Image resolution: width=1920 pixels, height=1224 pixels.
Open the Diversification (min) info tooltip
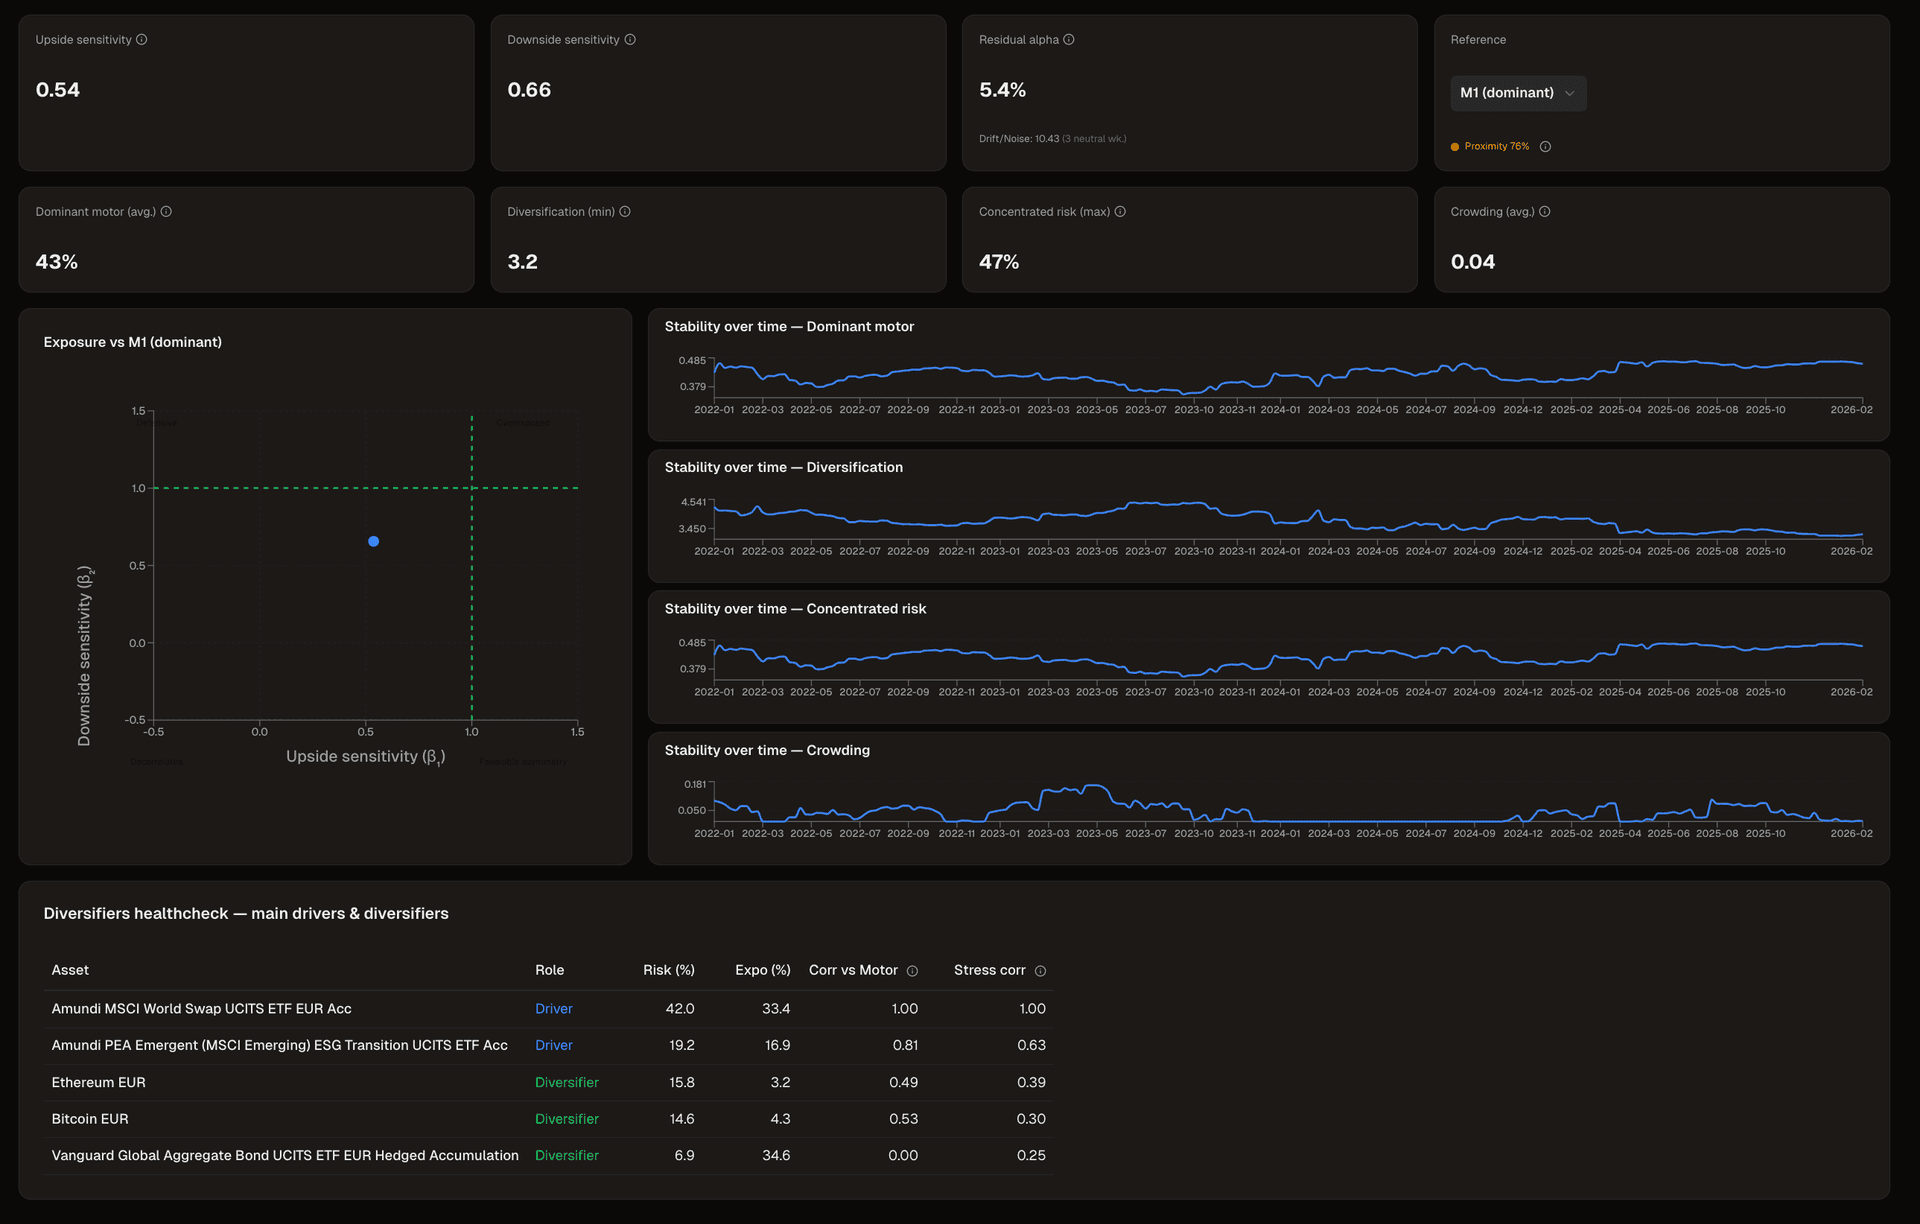pos(624,211)
